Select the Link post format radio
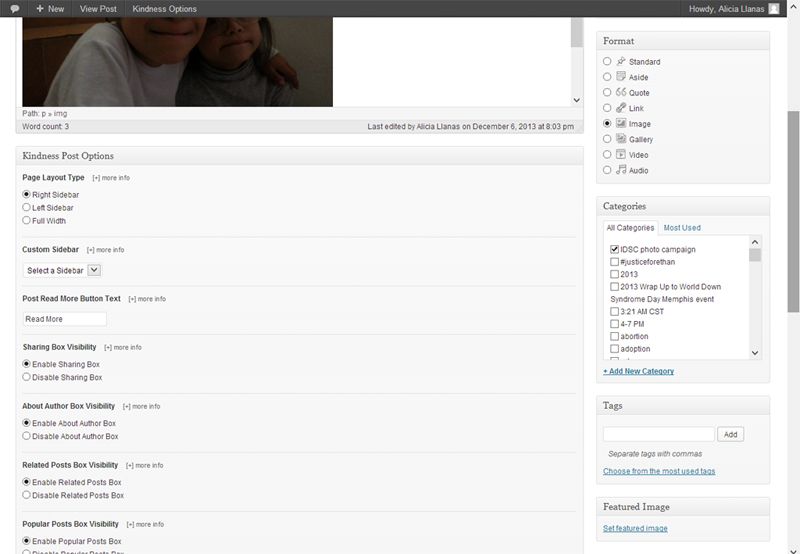Image resolution: width=800 pixels, height=554 pixels. tap(607, 108)
